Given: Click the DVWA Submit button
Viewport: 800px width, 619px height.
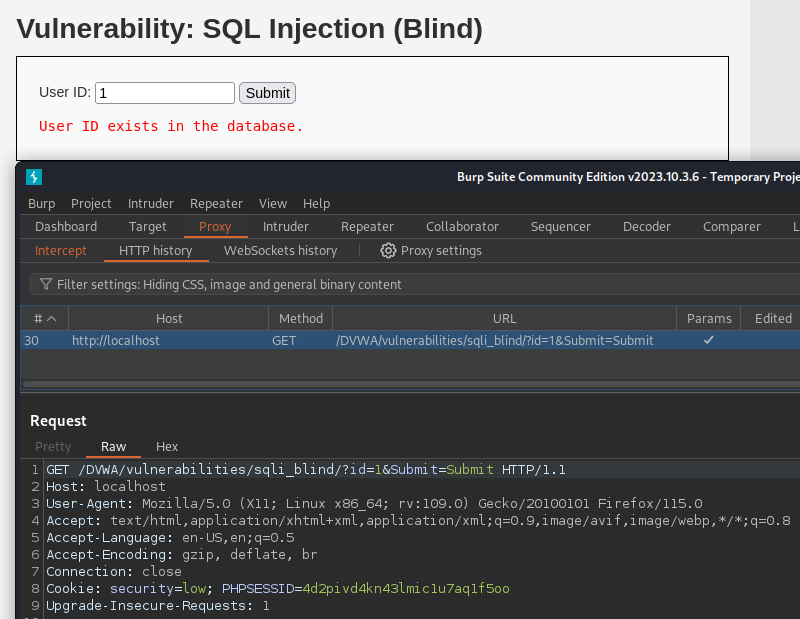Looking at the screenshot, I should pos(267,93).
